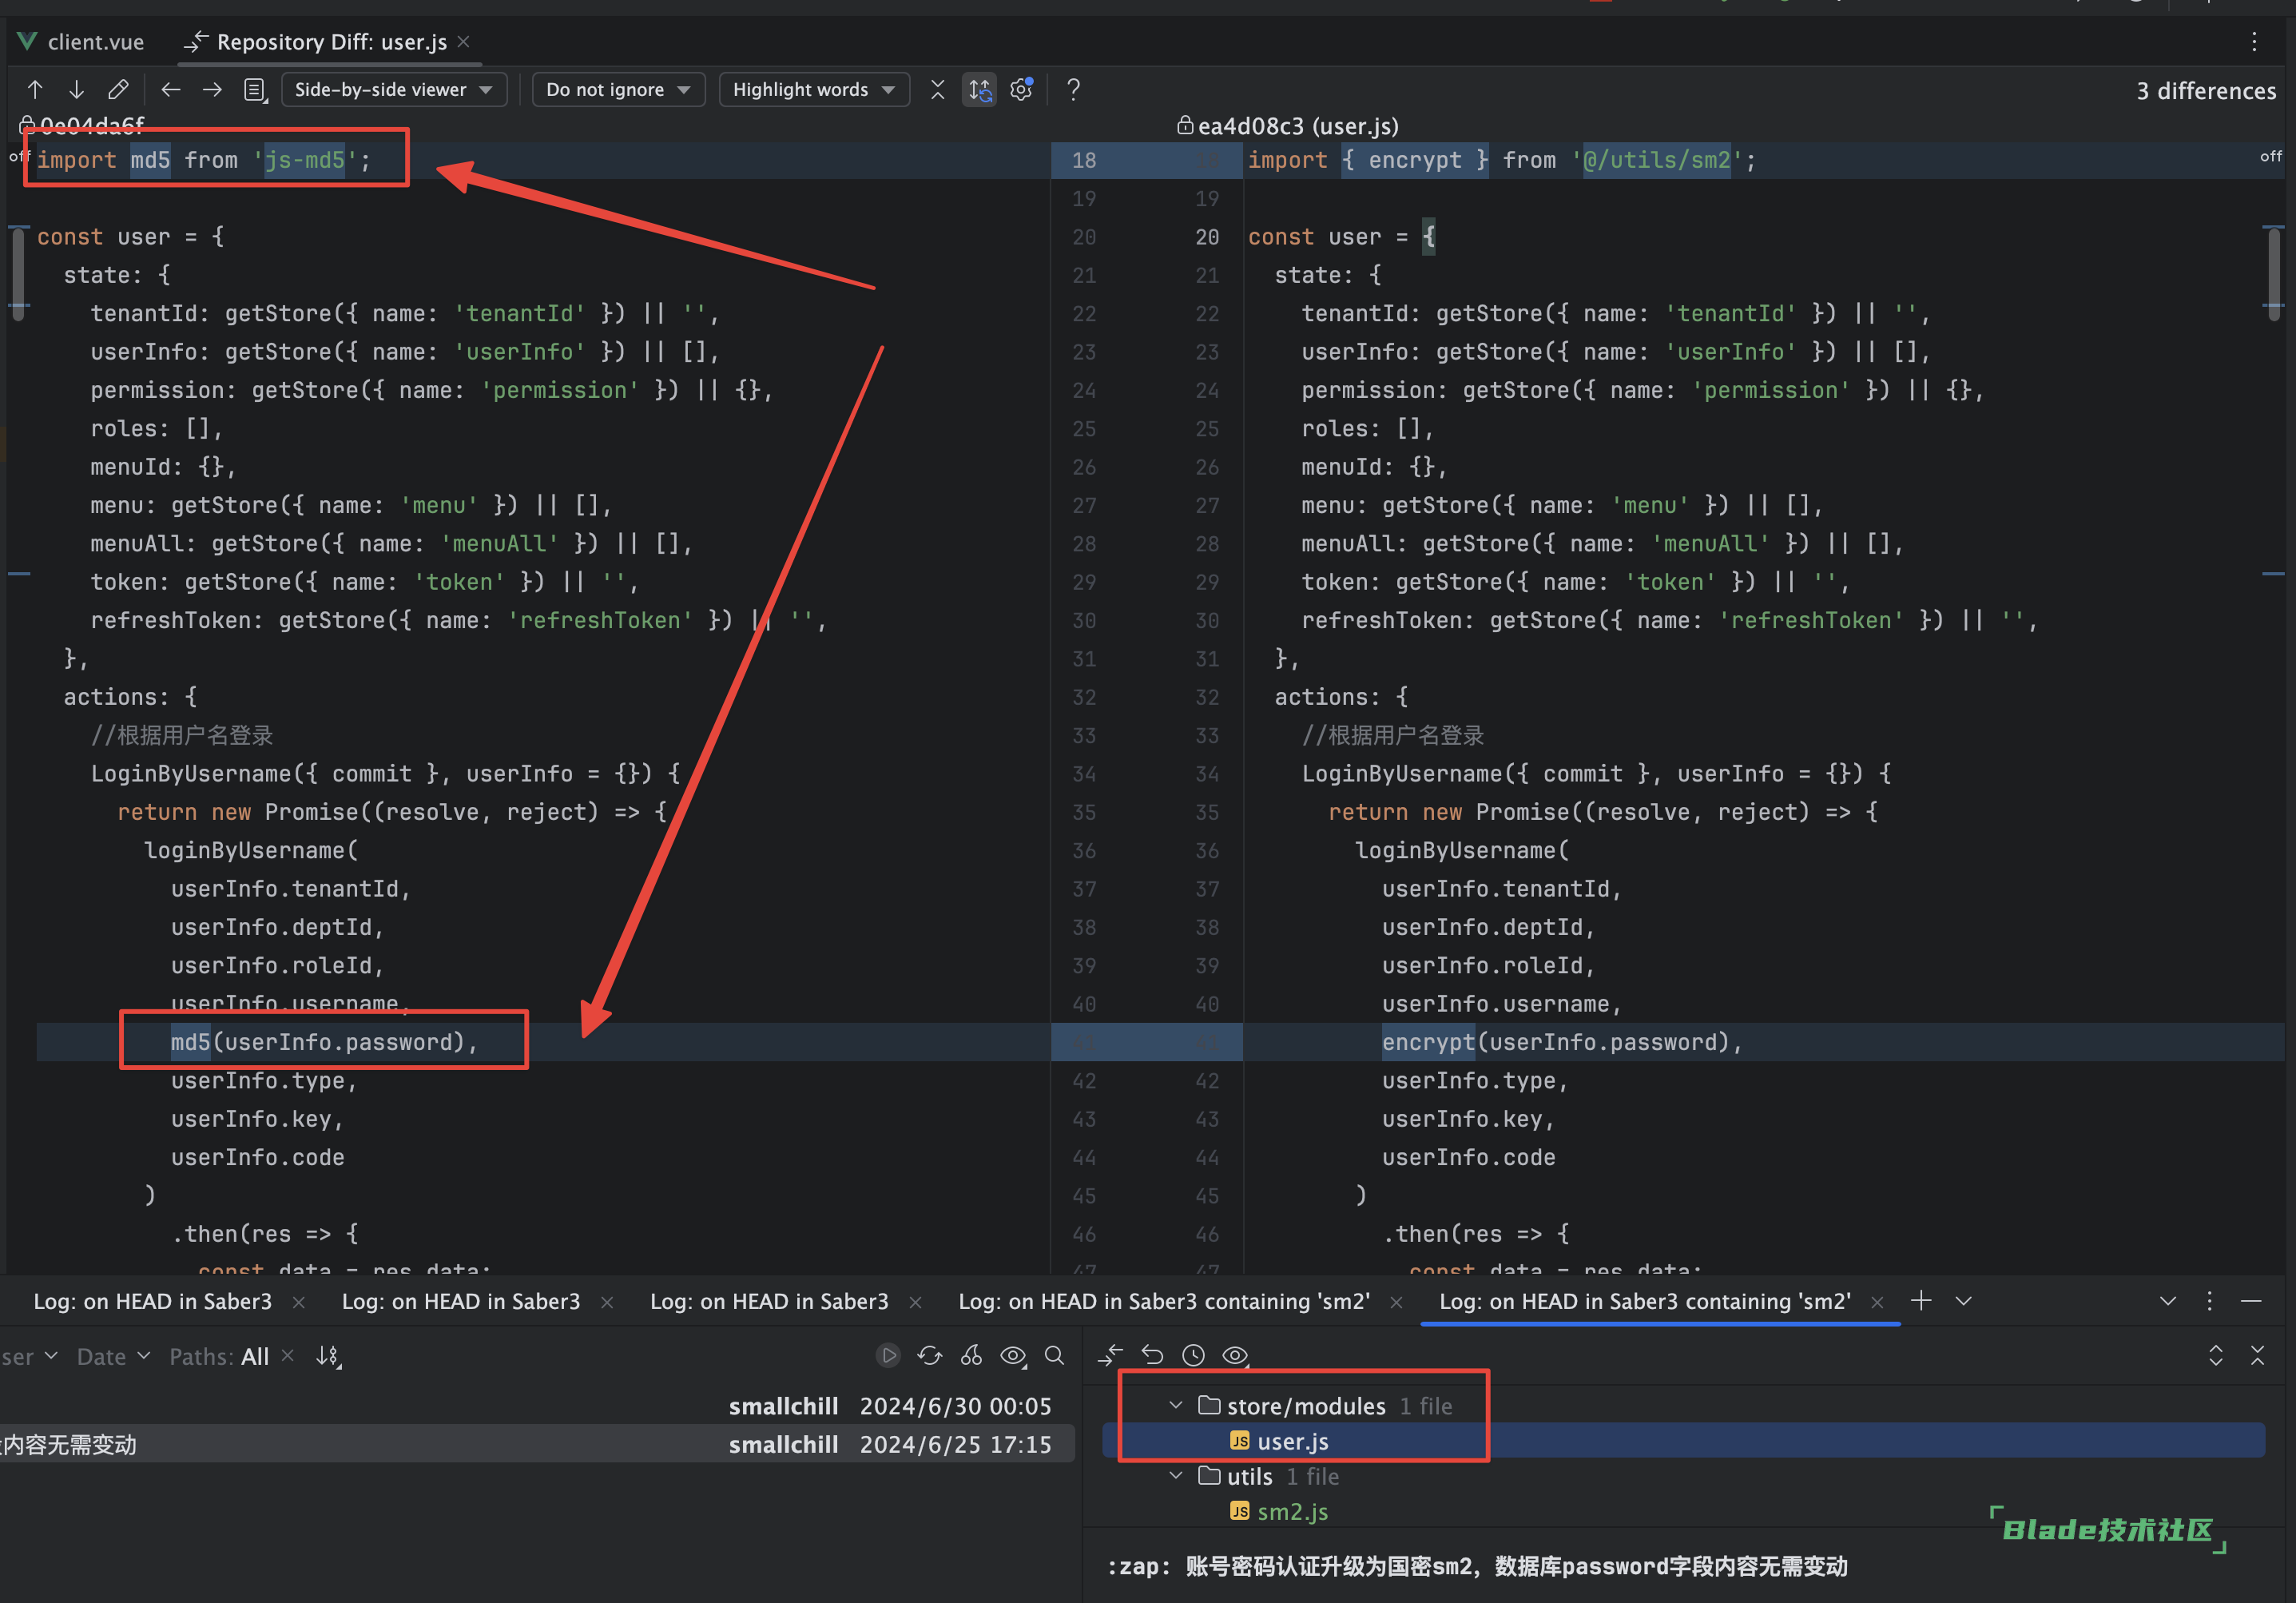Click the left diff pane scrollbar
The image size is (2296, 1603).
coord(18,275)
